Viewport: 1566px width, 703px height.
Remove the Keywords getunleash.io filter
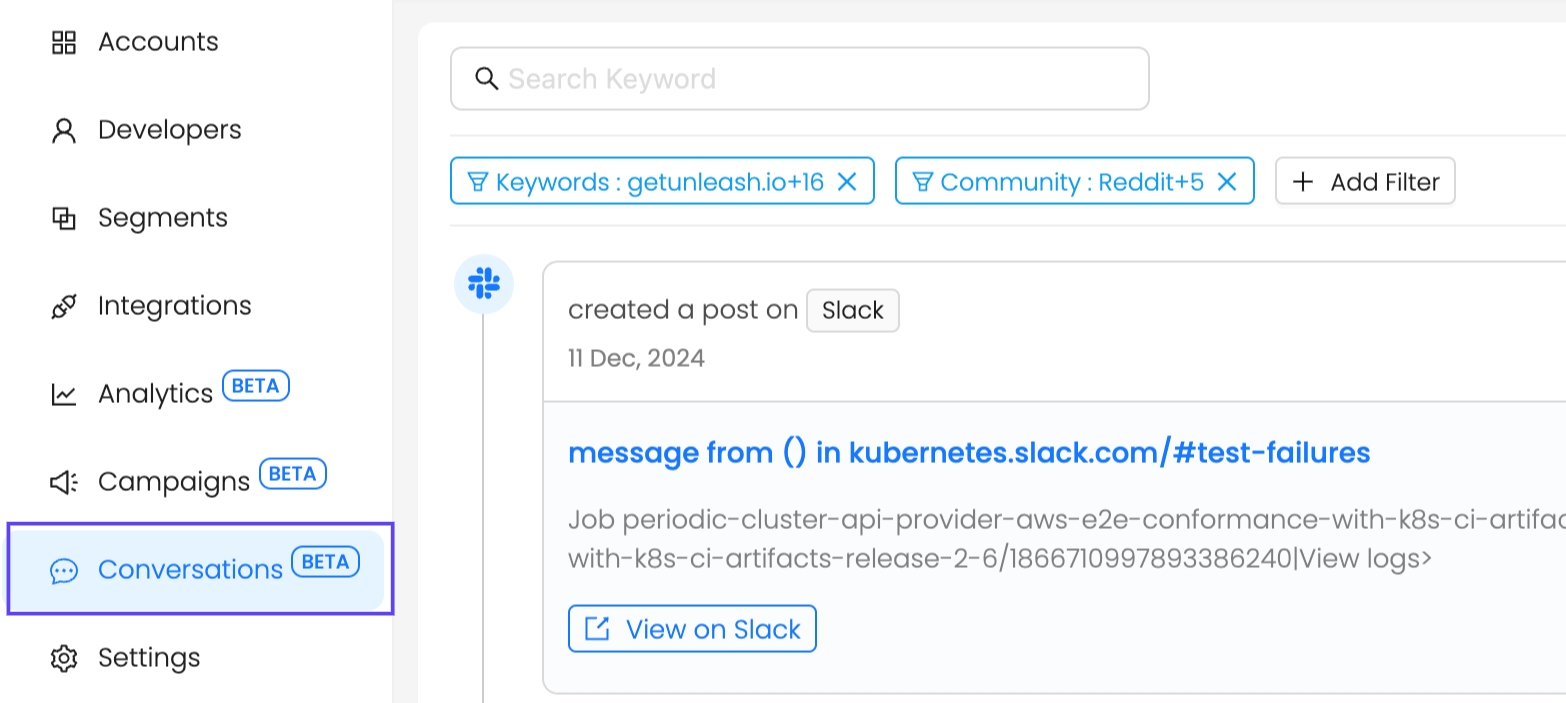[847, 181]
